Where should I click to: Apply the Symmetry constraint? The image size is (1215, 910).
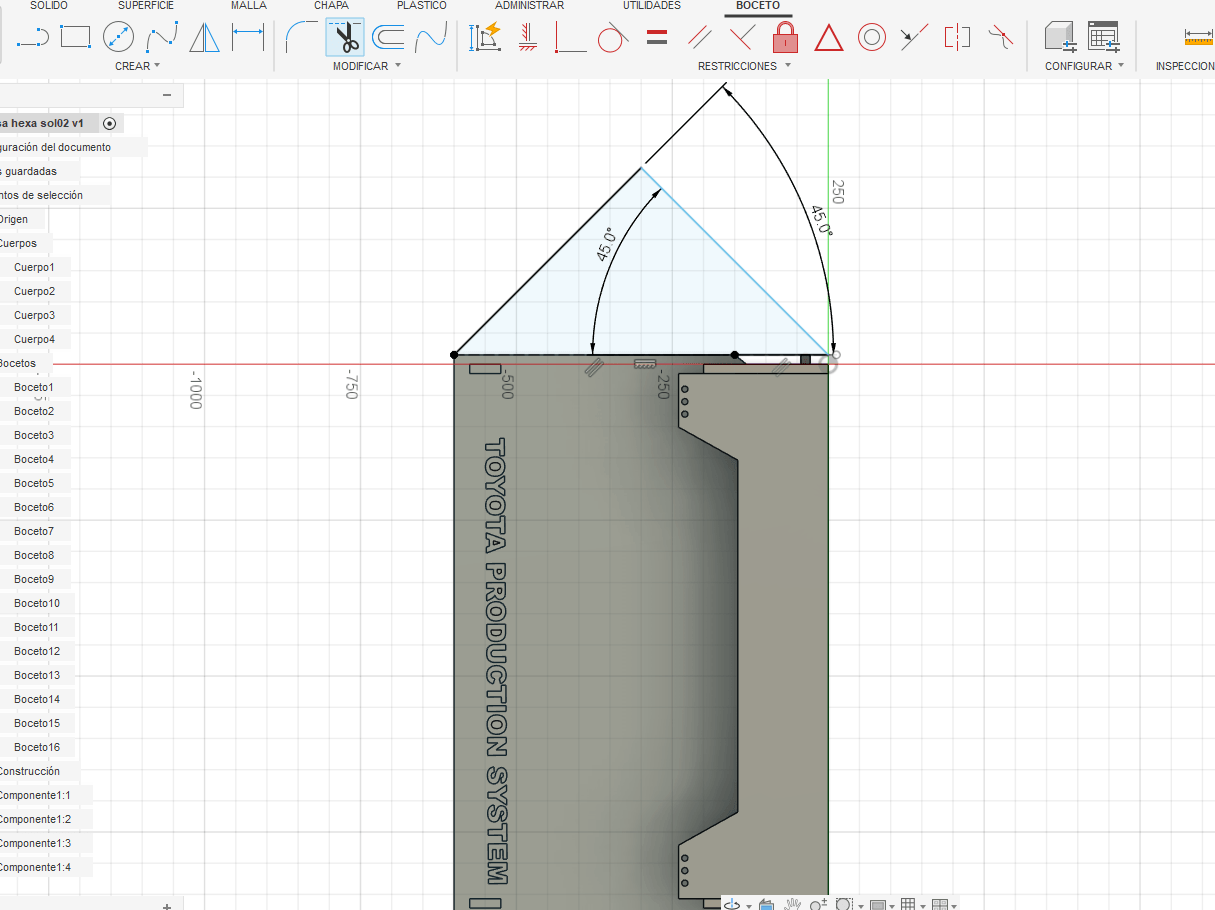tap(957, 39)
